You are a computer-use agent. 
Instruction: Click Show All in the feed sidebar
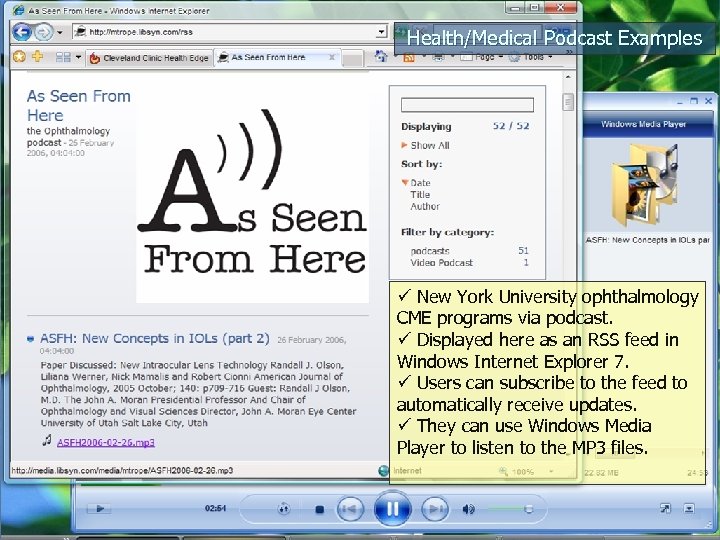click(430, 146)
